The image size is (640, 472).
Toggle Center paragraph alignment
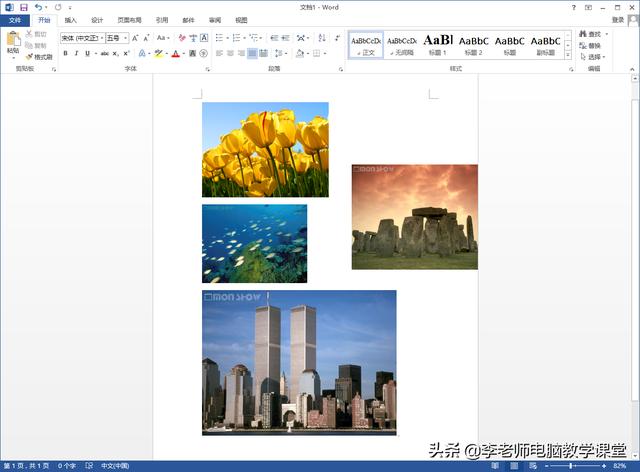pyautogui.click(x=230, y=53)
